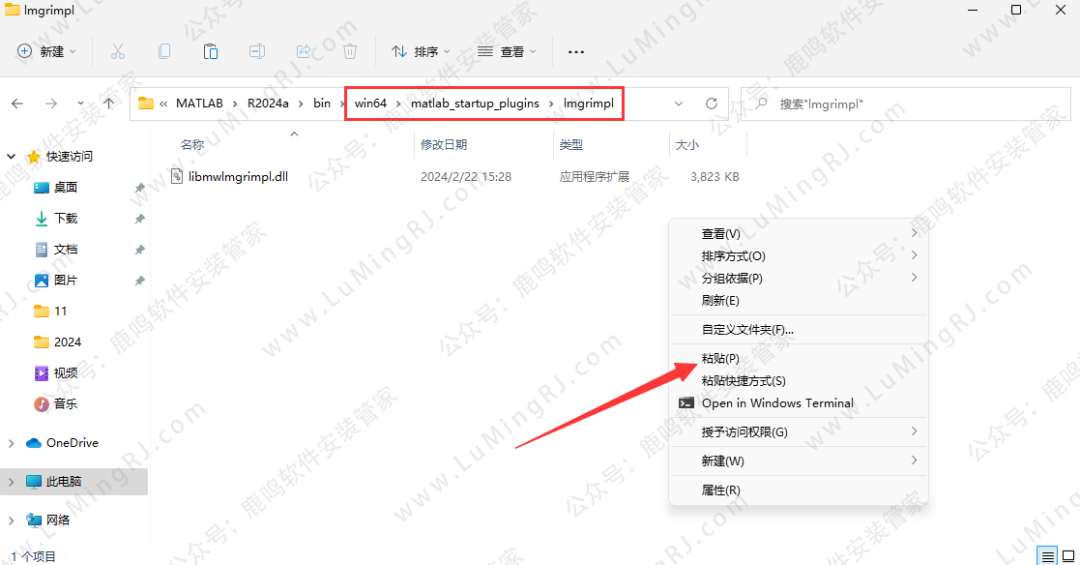Open 视频 in sidebar

pyautogui.click(x=65, y=373)
